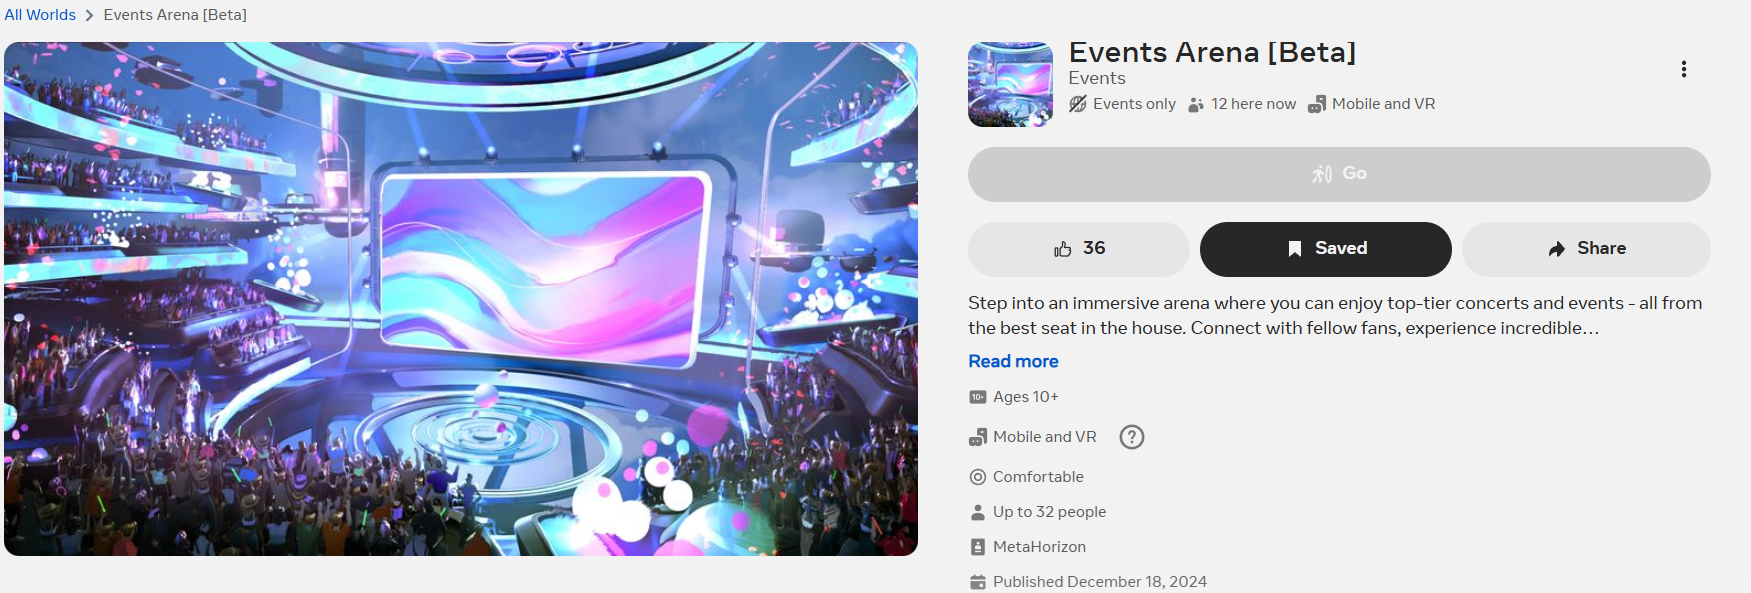This screenshot has height=593, width=1751.
Task: Select Events Arena [Beta] breadcrumb item
Action: [175, 15]
